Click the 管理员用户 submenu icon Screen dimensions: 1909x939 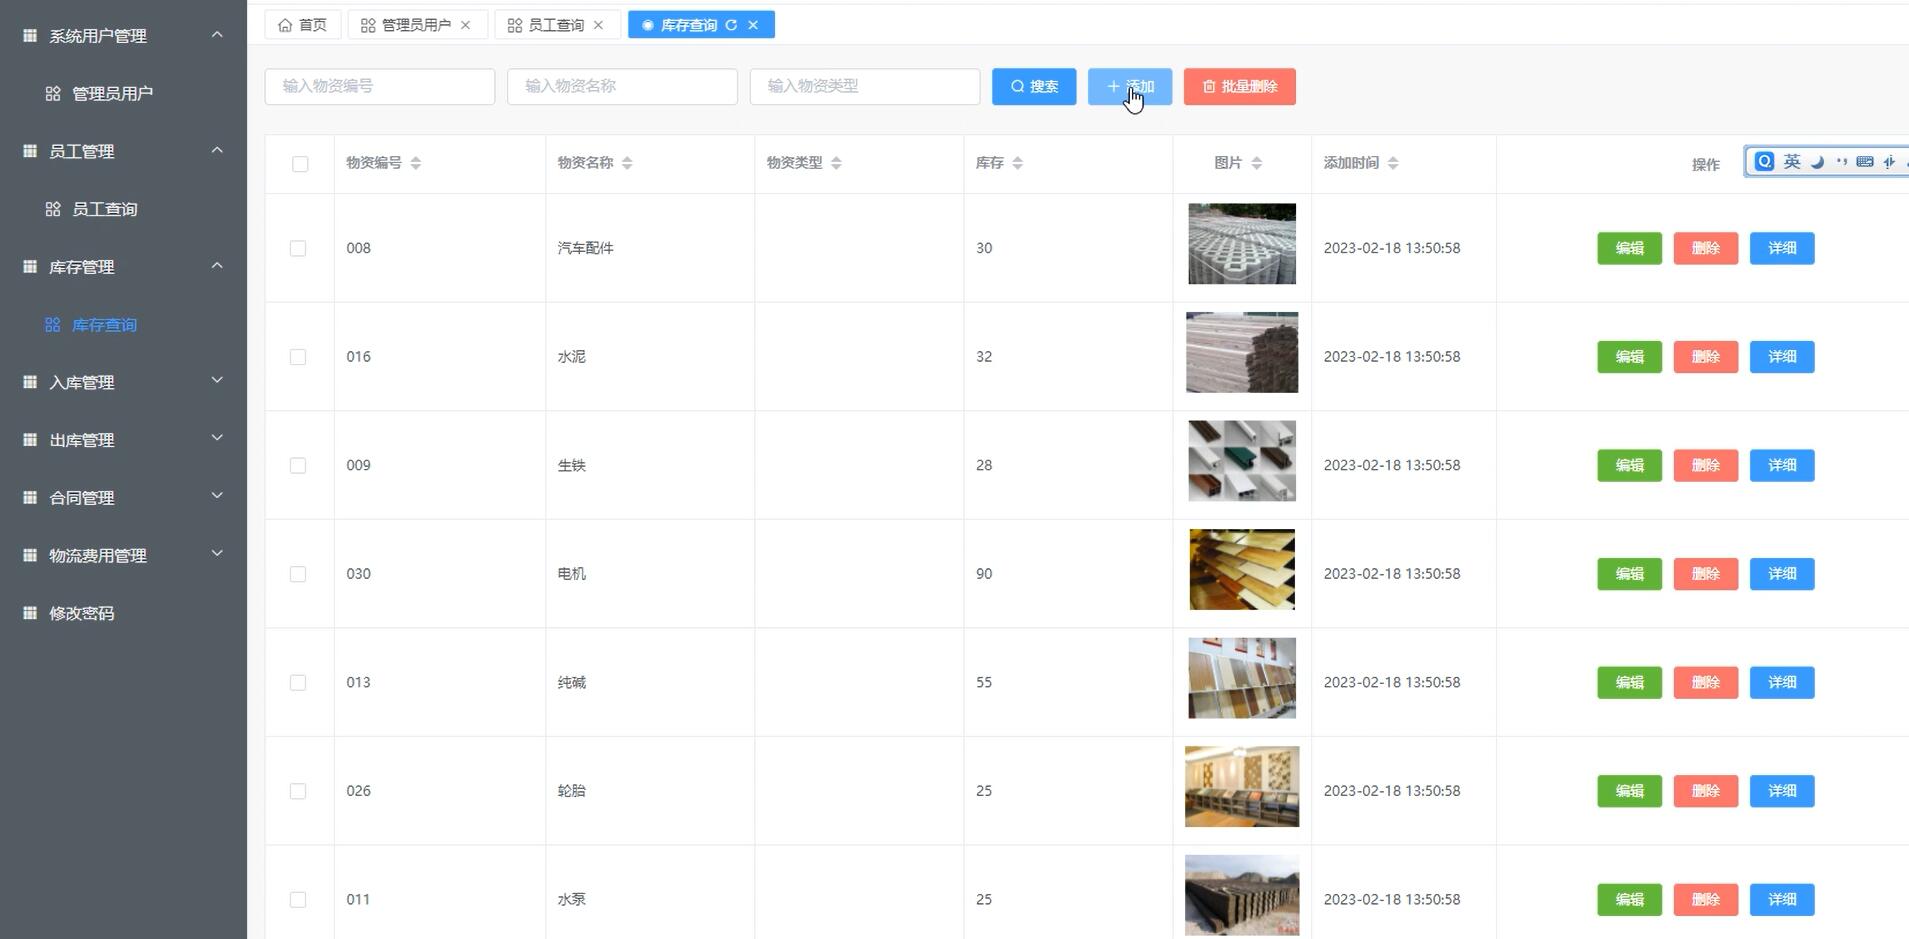pos(53,93)
